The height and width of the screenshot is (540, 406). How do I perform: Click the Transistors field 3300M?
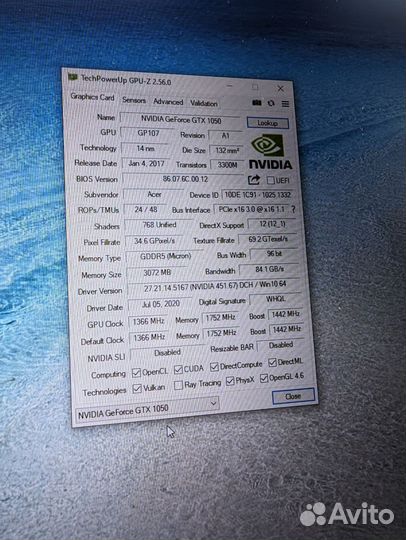pos(227,165)
